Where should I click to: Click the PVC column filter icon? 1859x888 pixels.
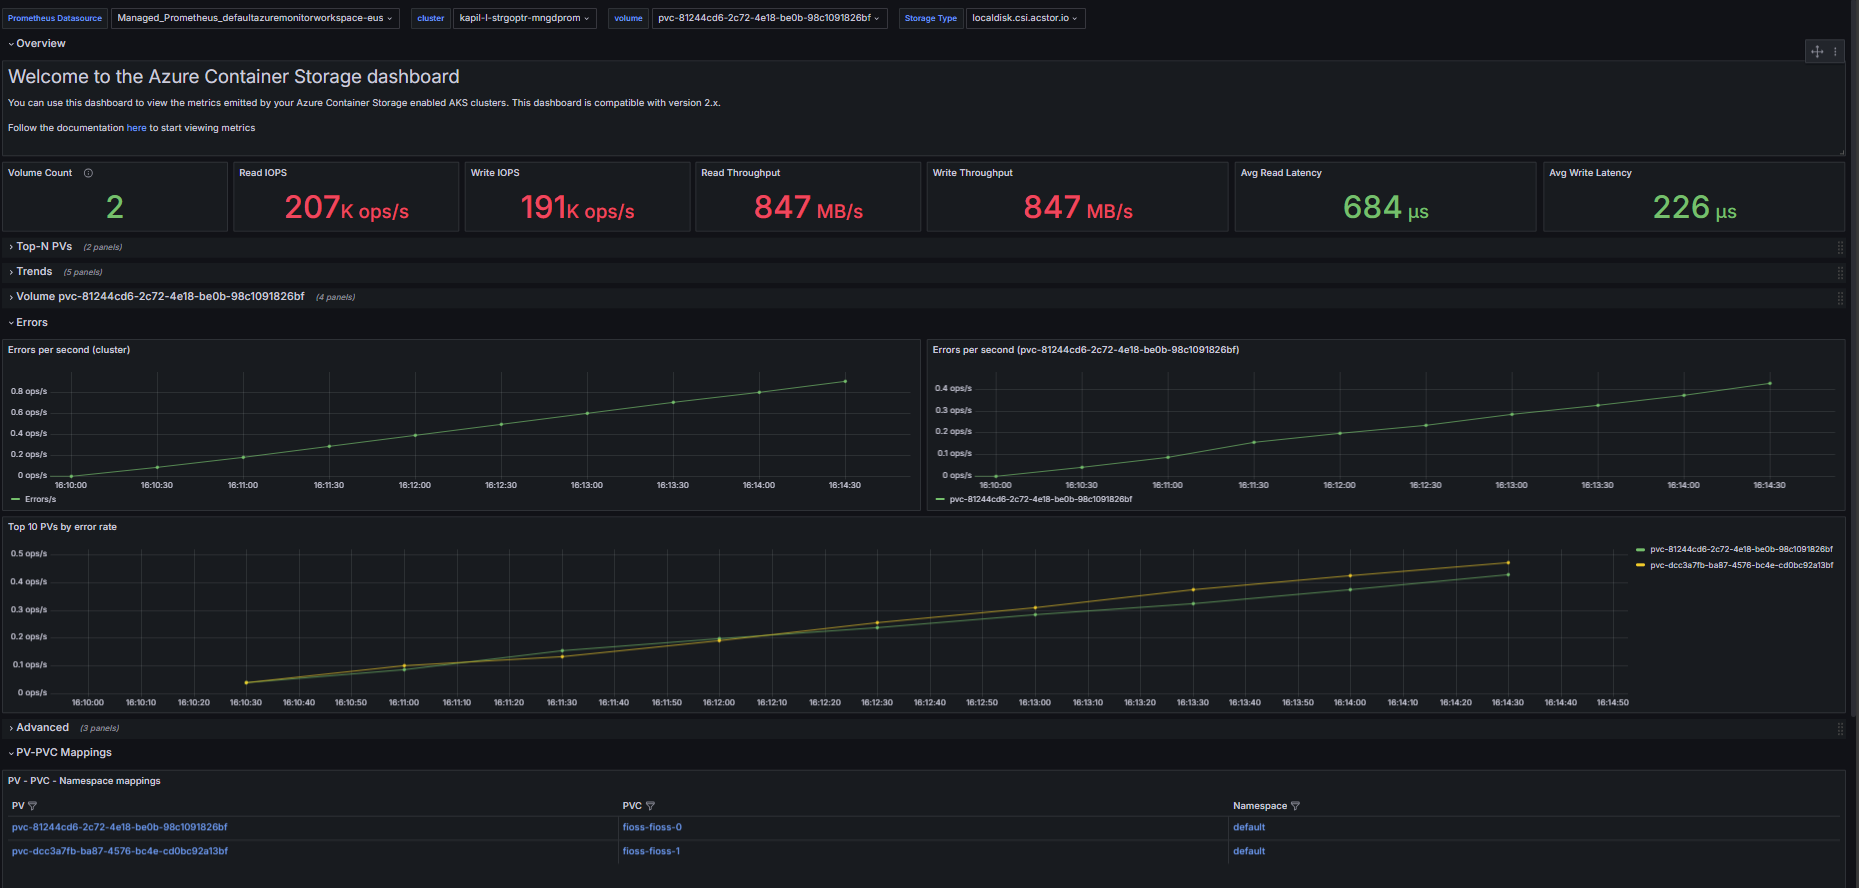[x=650, y=806]
